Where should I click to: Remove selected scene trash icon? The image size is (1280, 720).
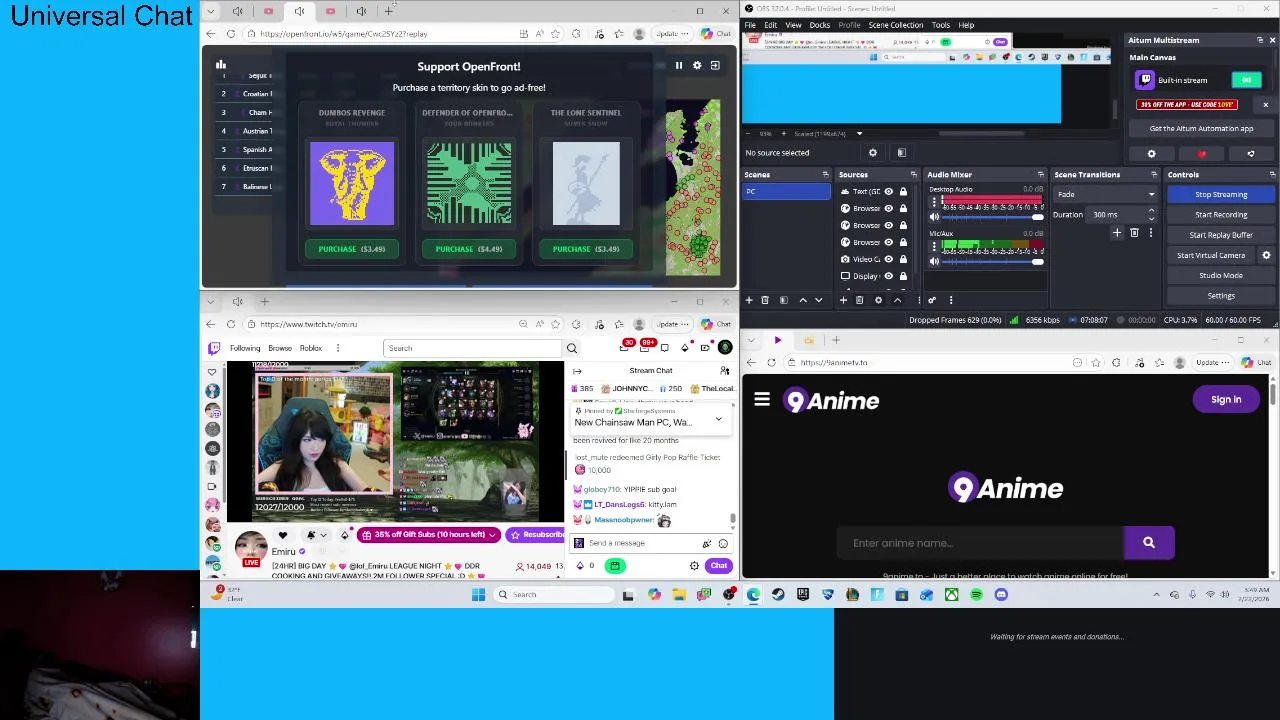[765, 300]
